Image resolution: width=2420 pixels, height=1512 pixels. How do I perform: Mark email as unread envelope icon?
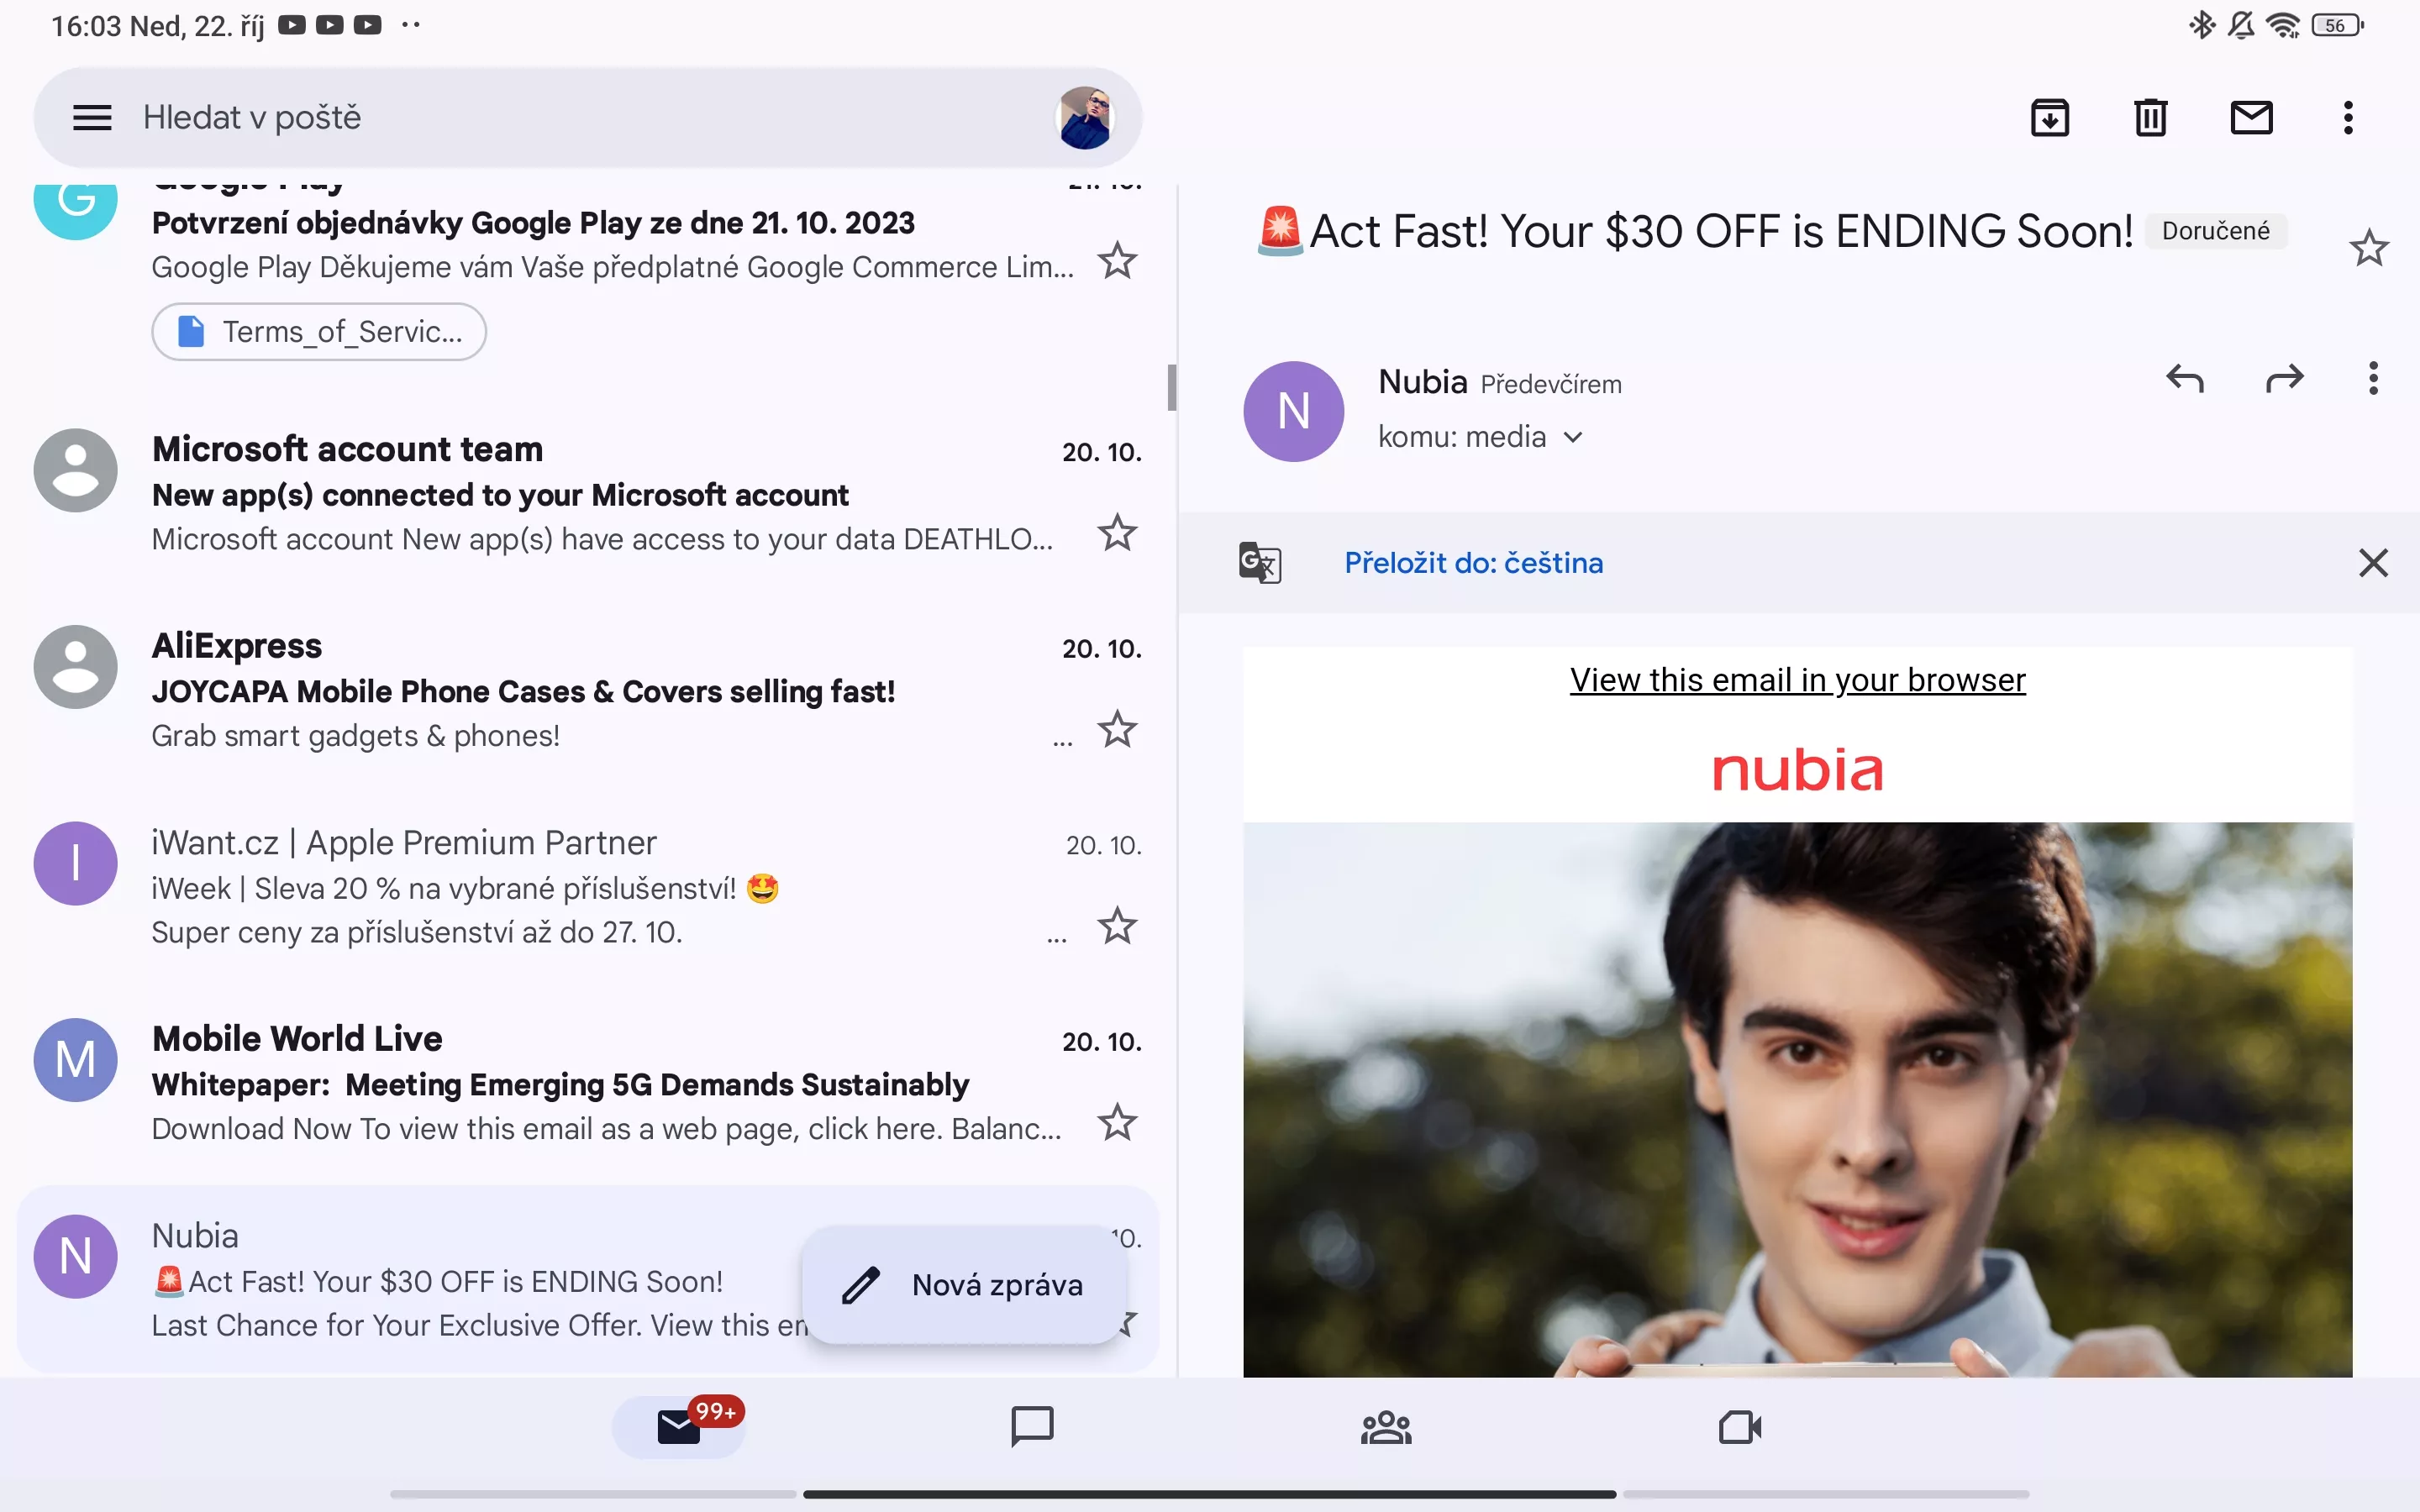pos(2251,118)
